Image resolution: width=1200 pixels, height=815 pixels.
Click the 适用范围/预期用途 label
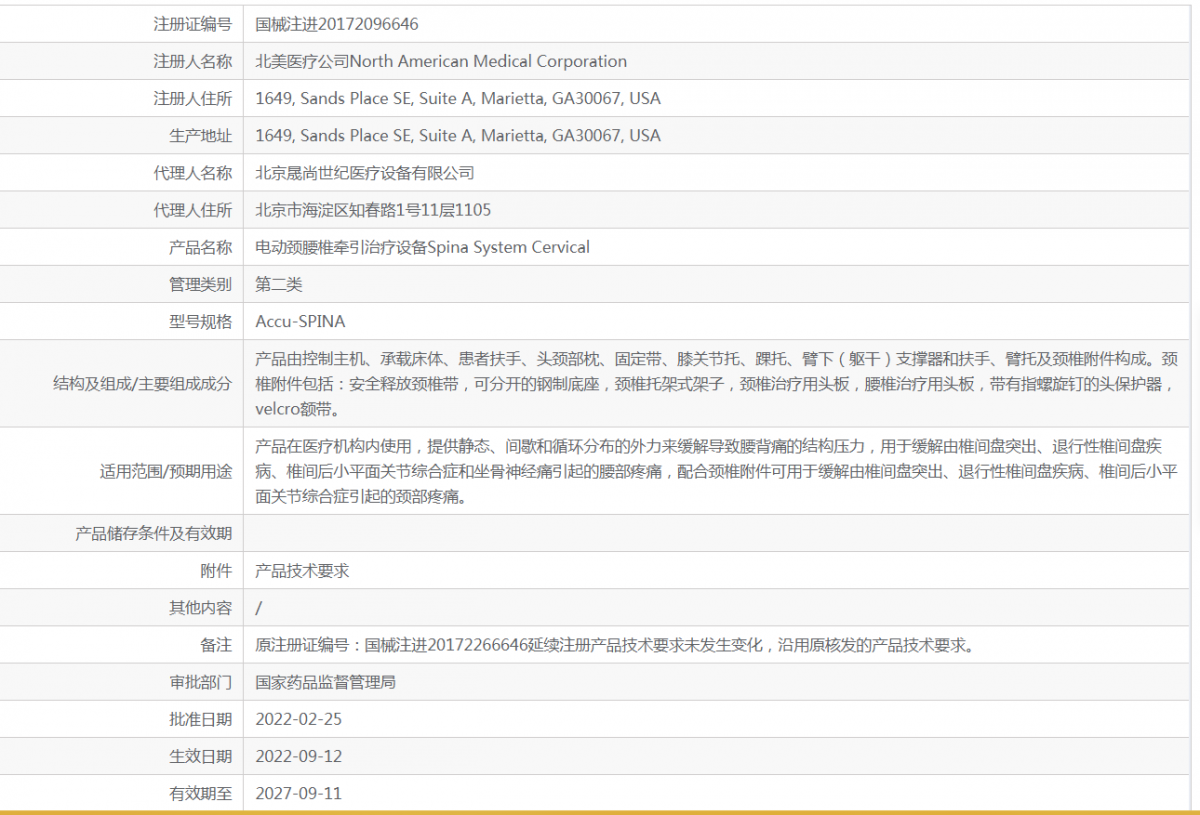(x=166, y=471)
